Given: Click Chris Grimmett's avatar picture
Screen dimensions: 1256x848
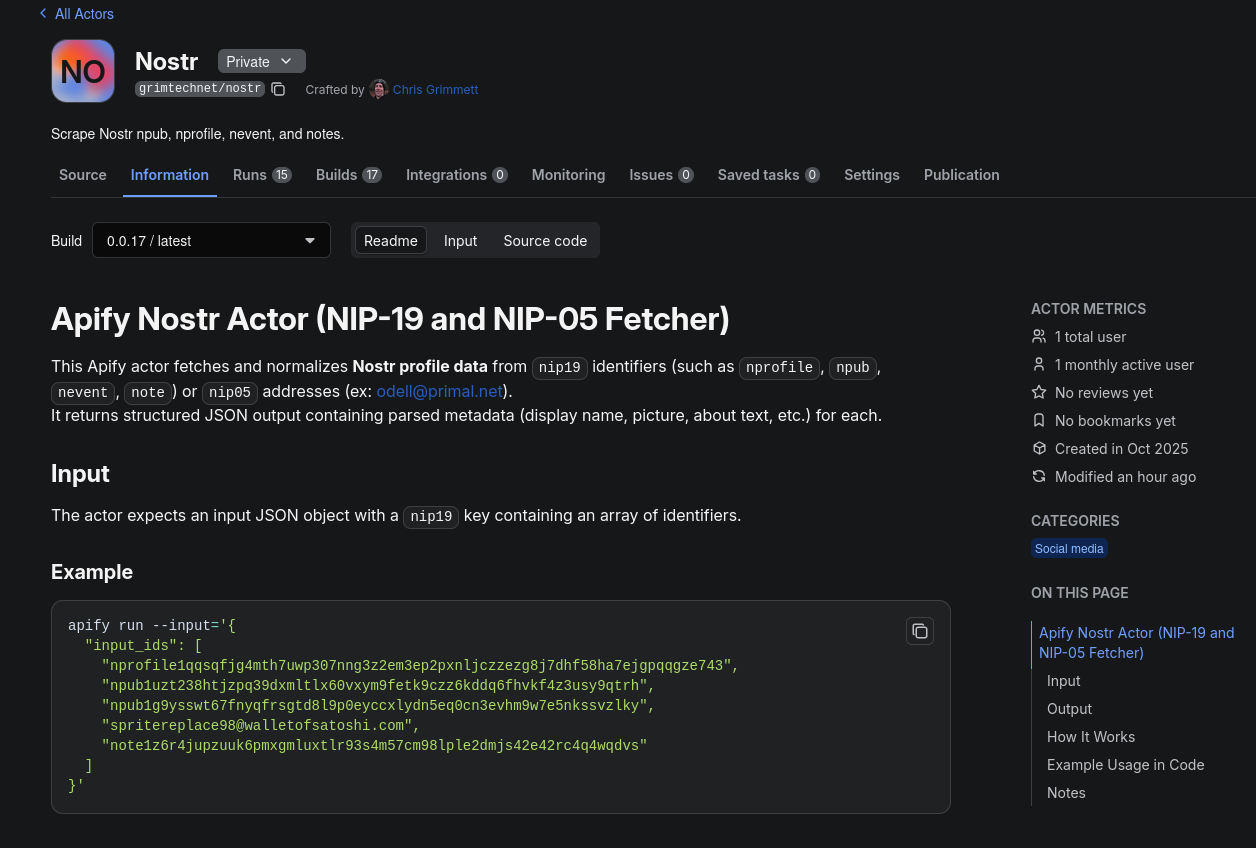Looking at the screenshot, I should coord(378,90).
